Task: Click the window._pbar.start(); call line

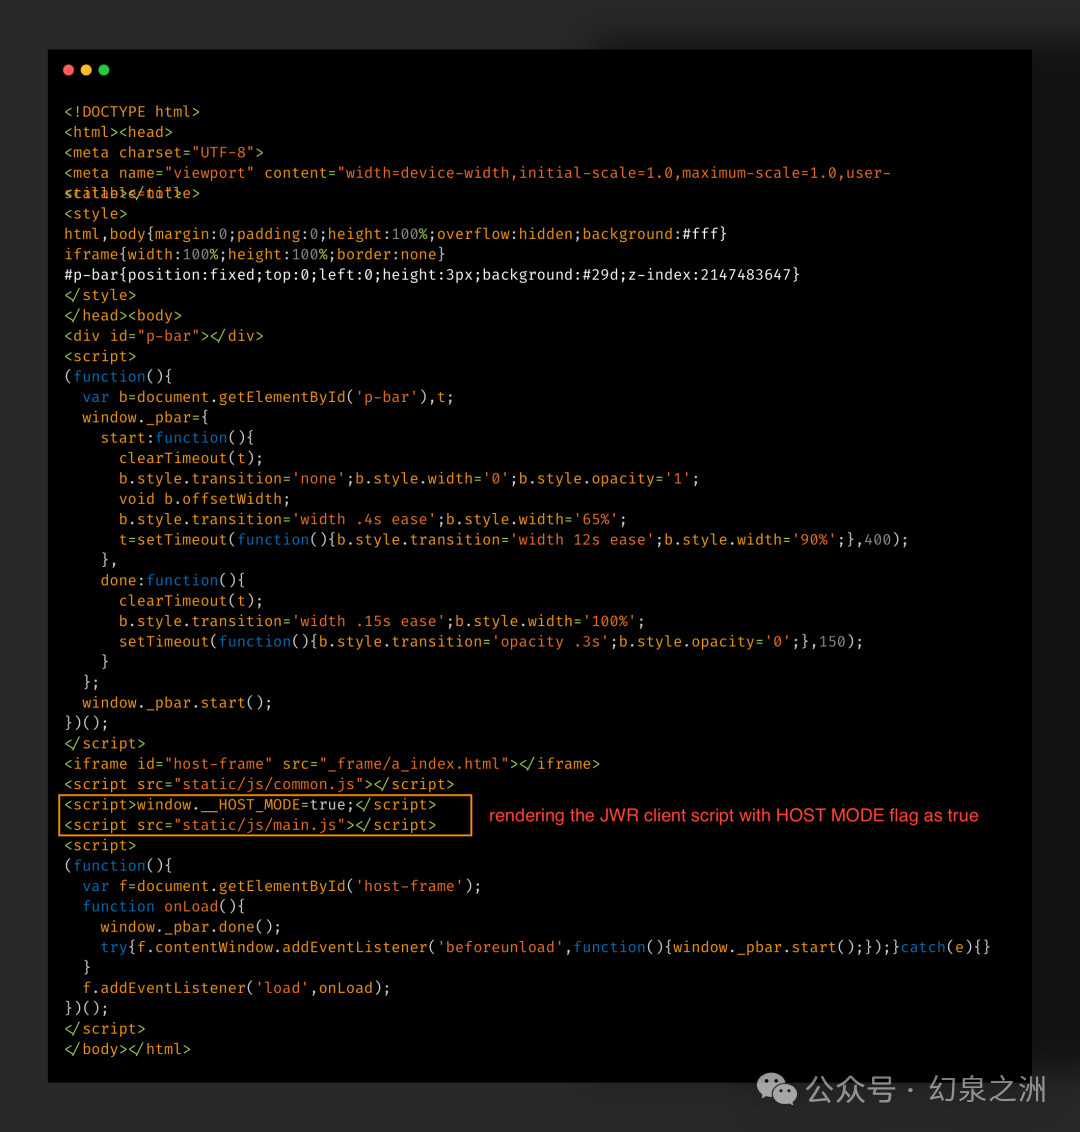Action: point(177,702)
